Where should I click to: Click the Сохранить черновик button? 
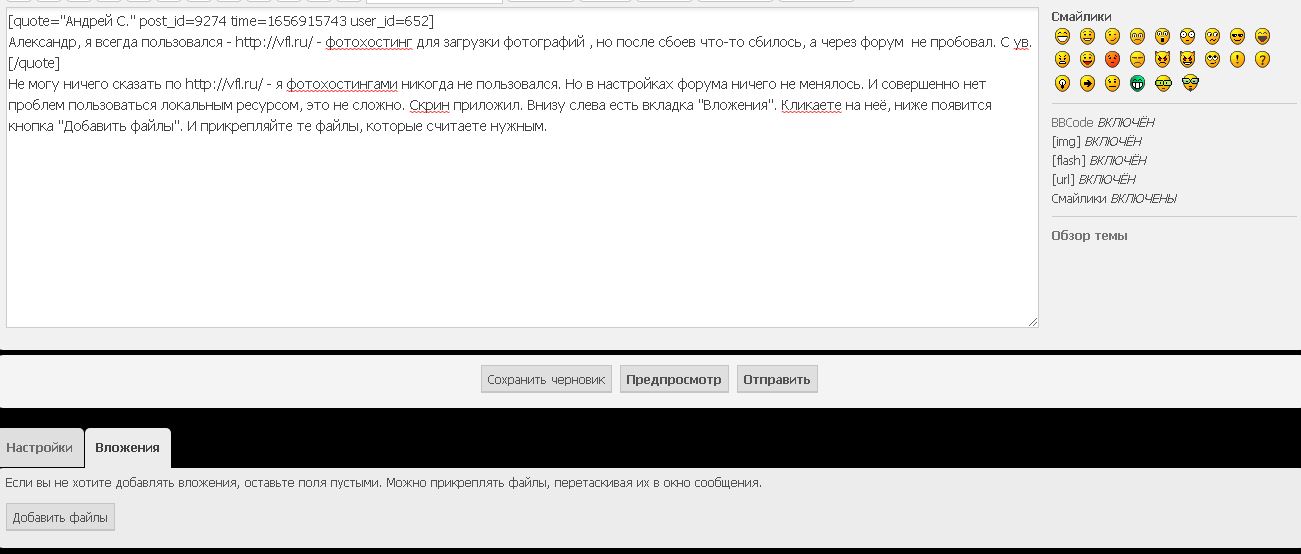(546, 380)
